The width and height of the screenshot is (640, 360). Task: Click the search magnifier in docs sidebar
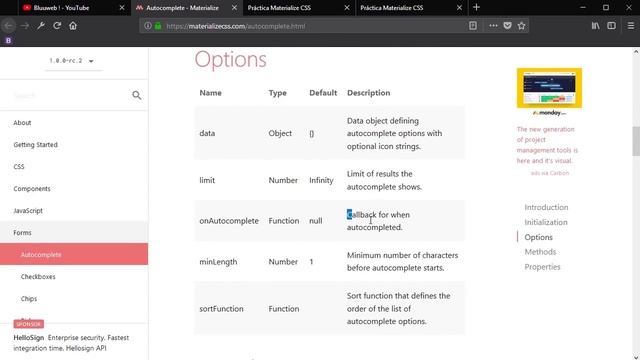point(137,95)
